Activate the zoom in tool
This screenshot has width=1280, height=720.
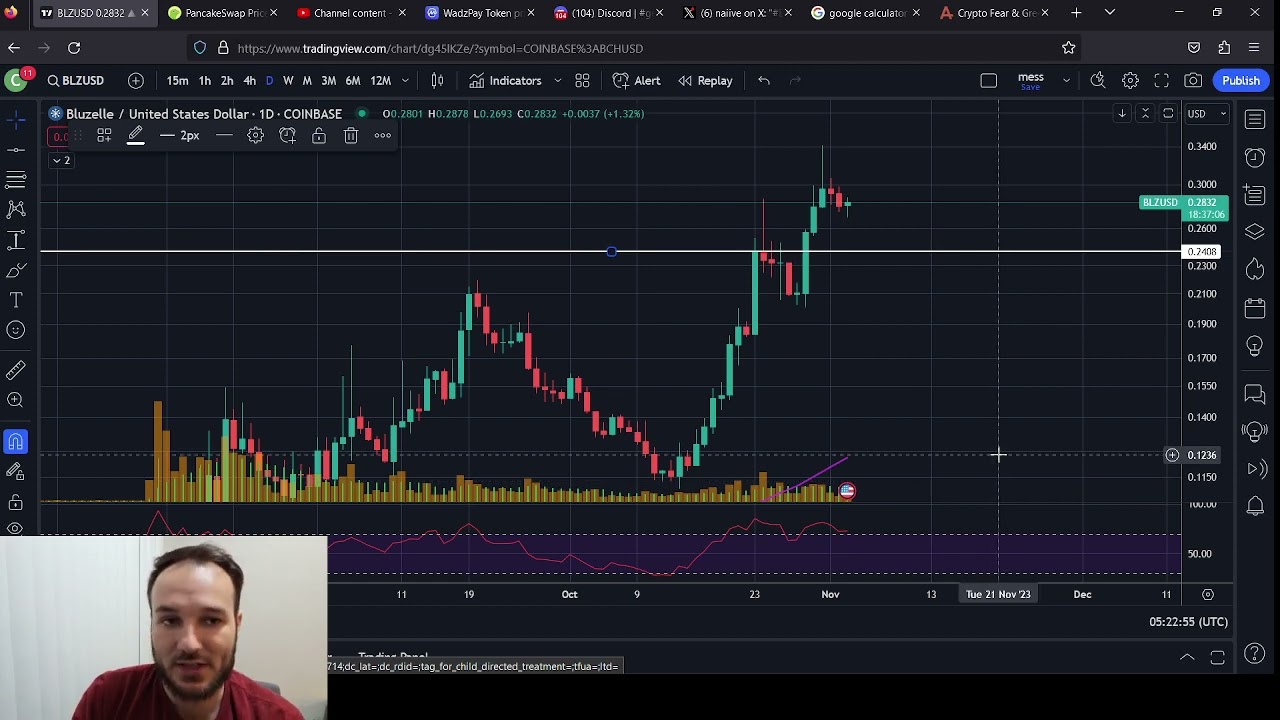16,400
